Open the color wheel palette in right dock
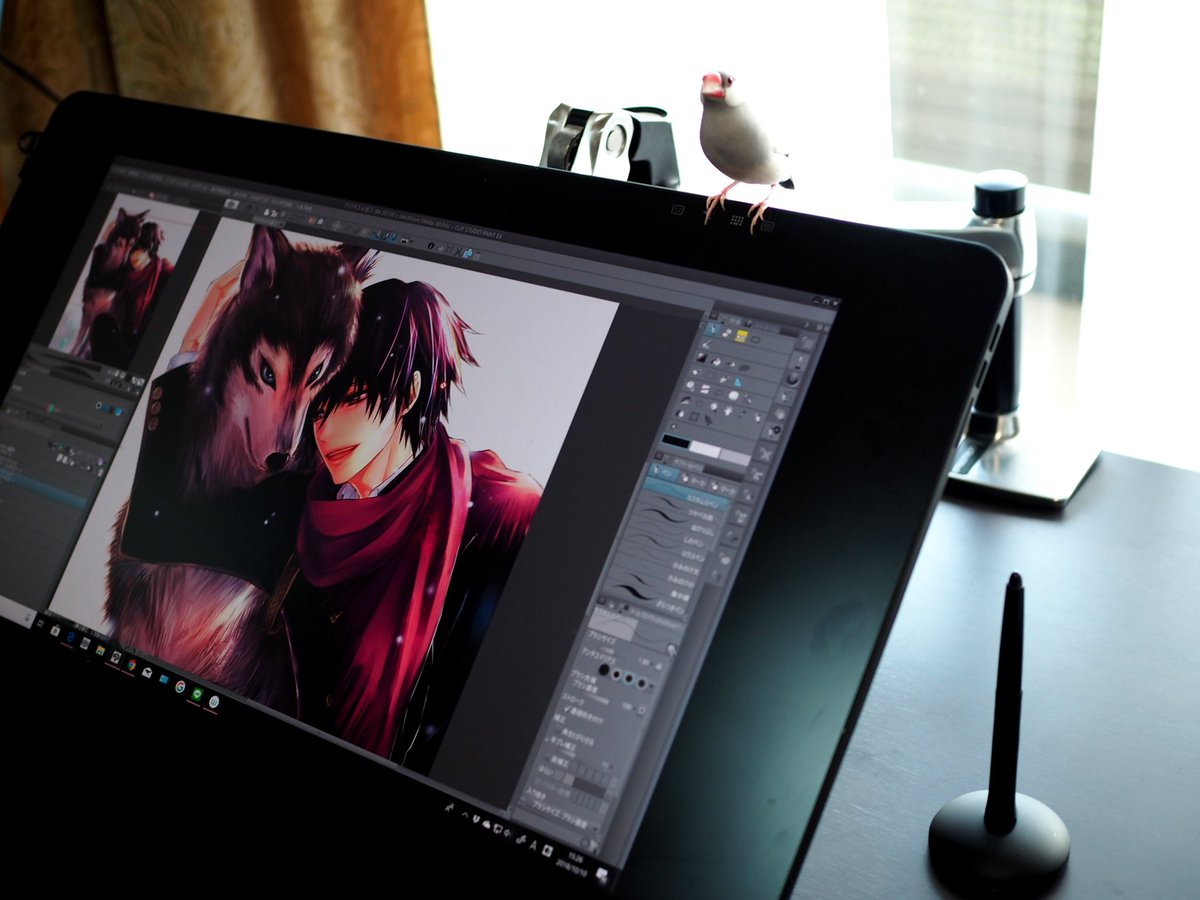1200x900 pixels. [793, 379]
